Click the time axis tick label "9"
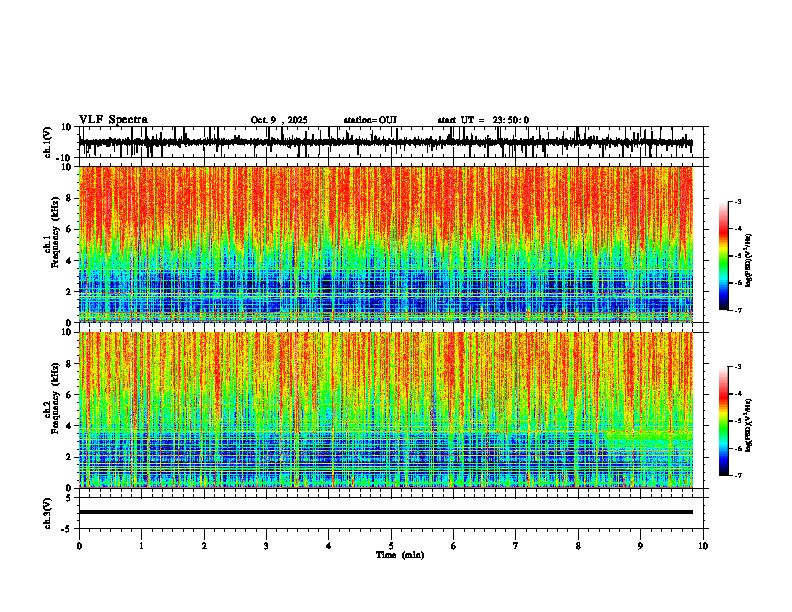Screen dimensions: 792x612 (x=640, y=546)
